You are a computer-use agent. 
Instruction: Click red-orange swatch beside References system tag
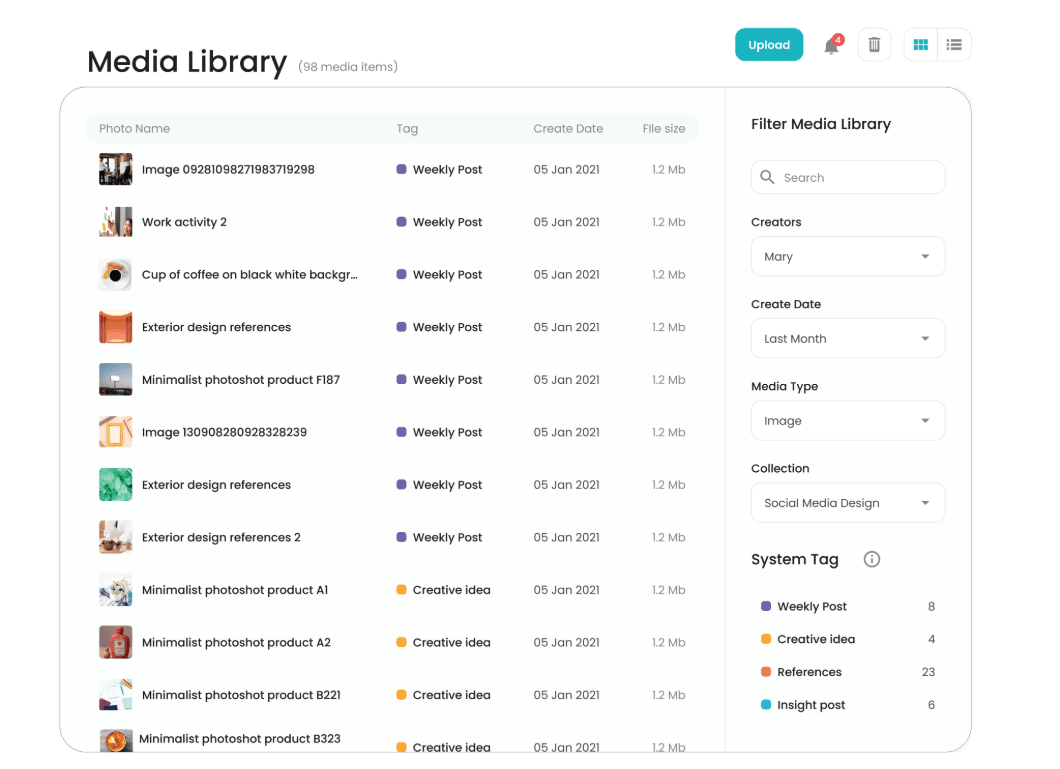(x=766, y=672)
